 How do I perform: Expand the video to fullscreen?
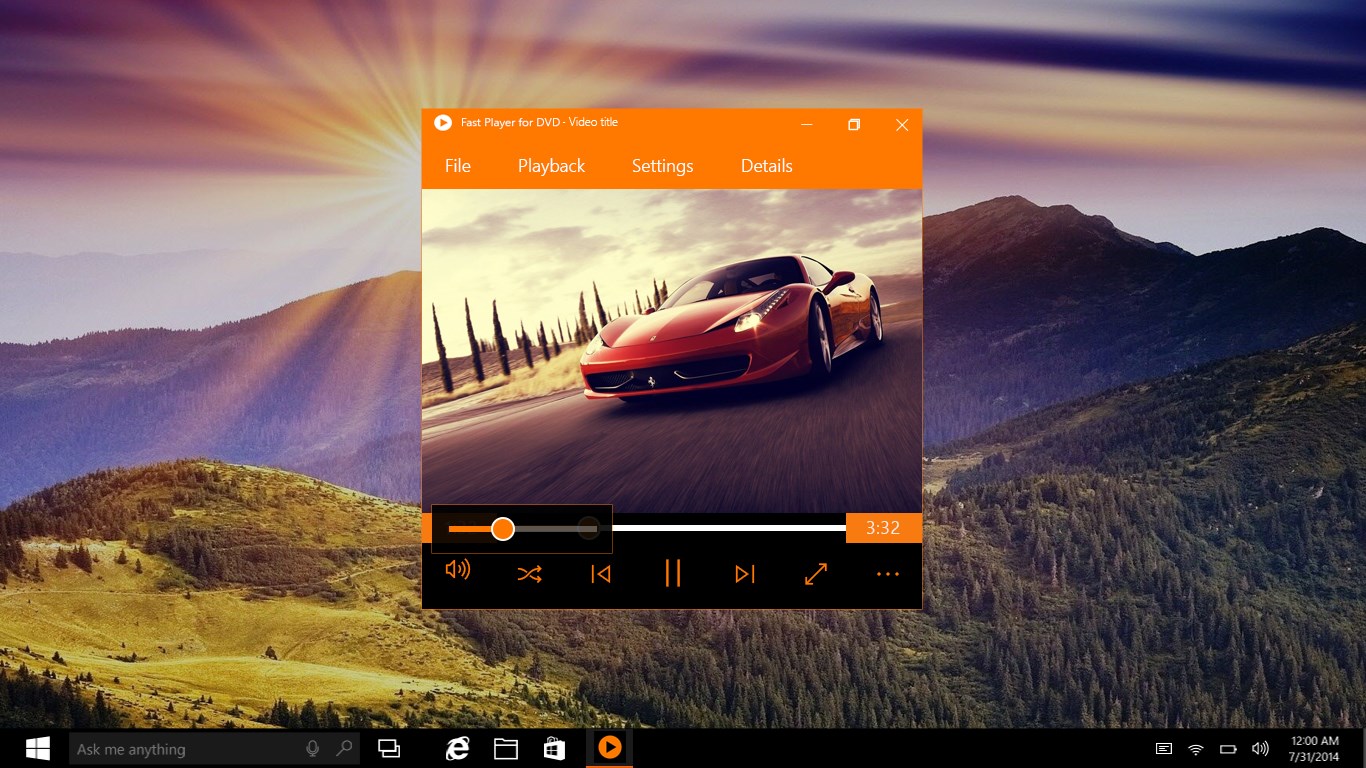[815, 573]
